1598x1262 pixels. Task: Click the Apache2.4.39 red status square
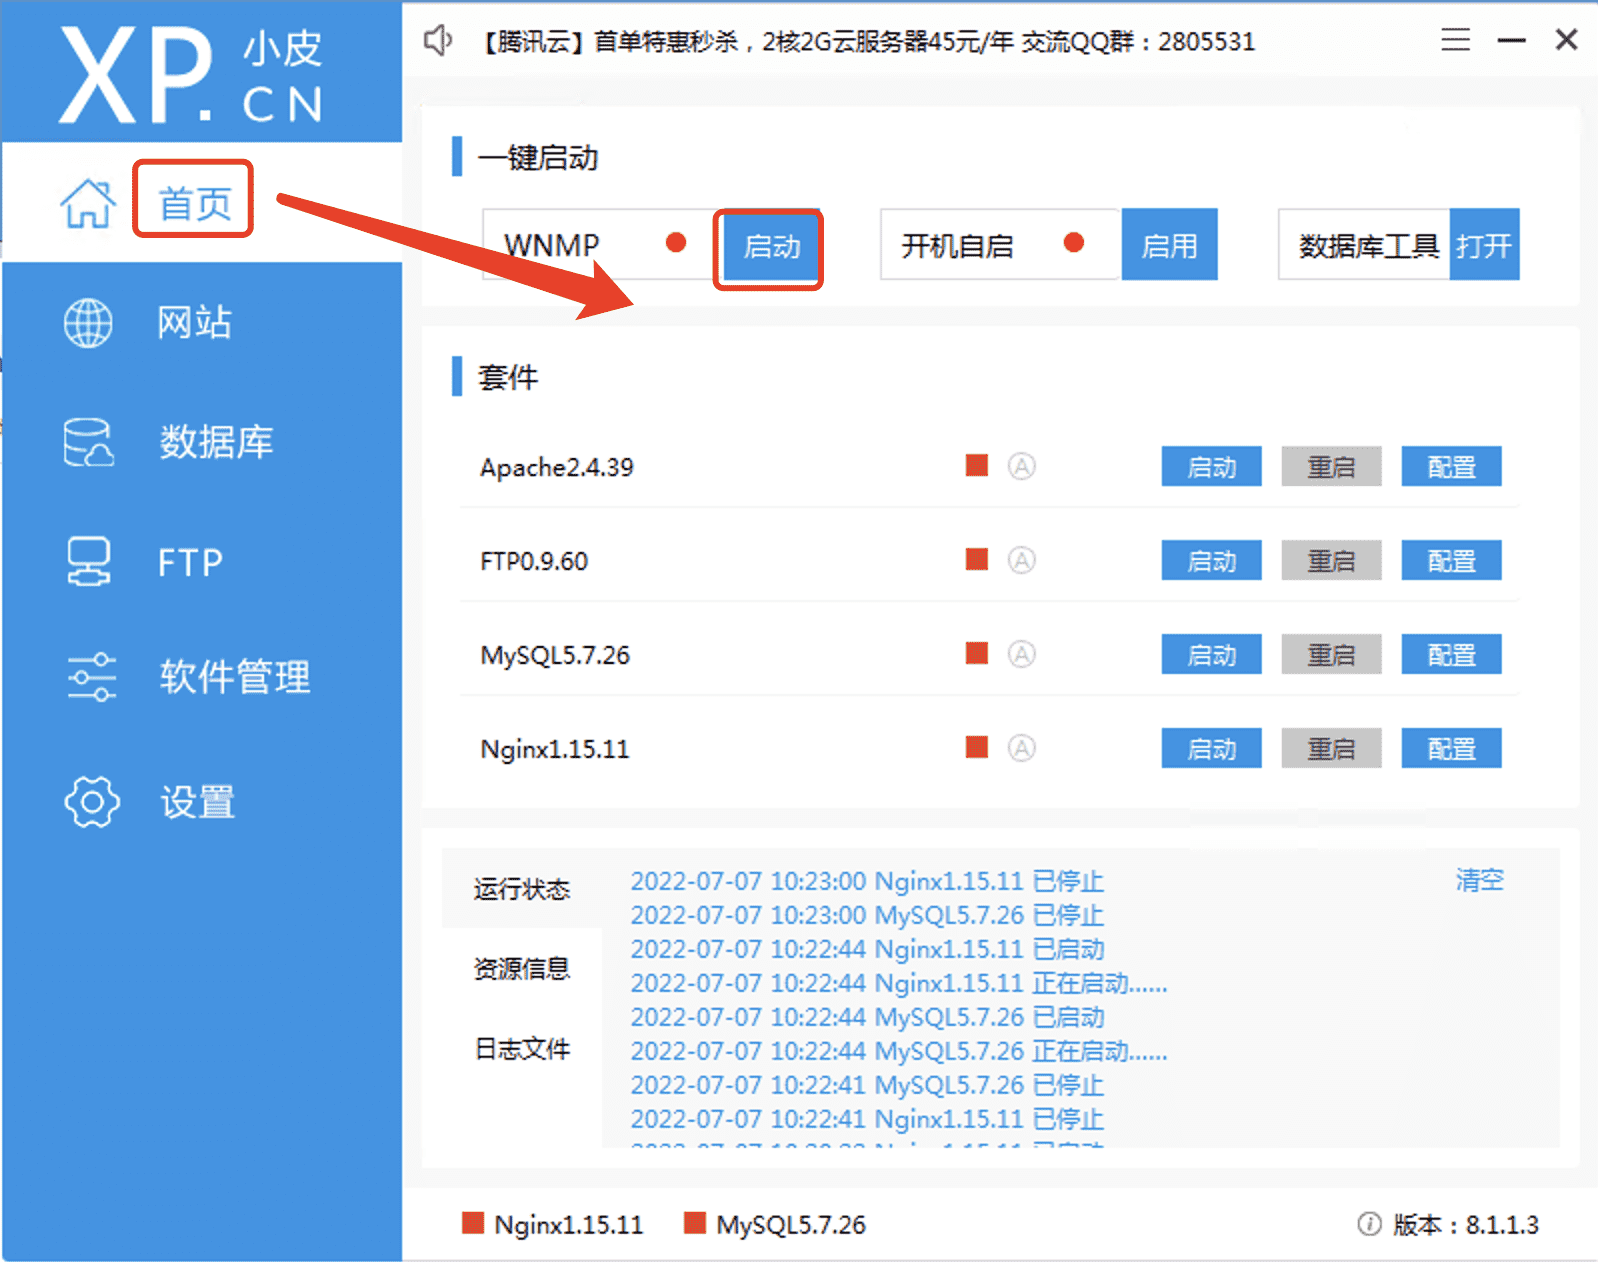(x=977, y=465)
